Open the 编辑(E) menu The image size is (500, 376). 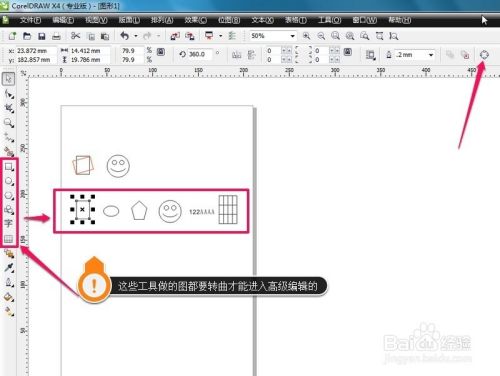tap(63, 20)
